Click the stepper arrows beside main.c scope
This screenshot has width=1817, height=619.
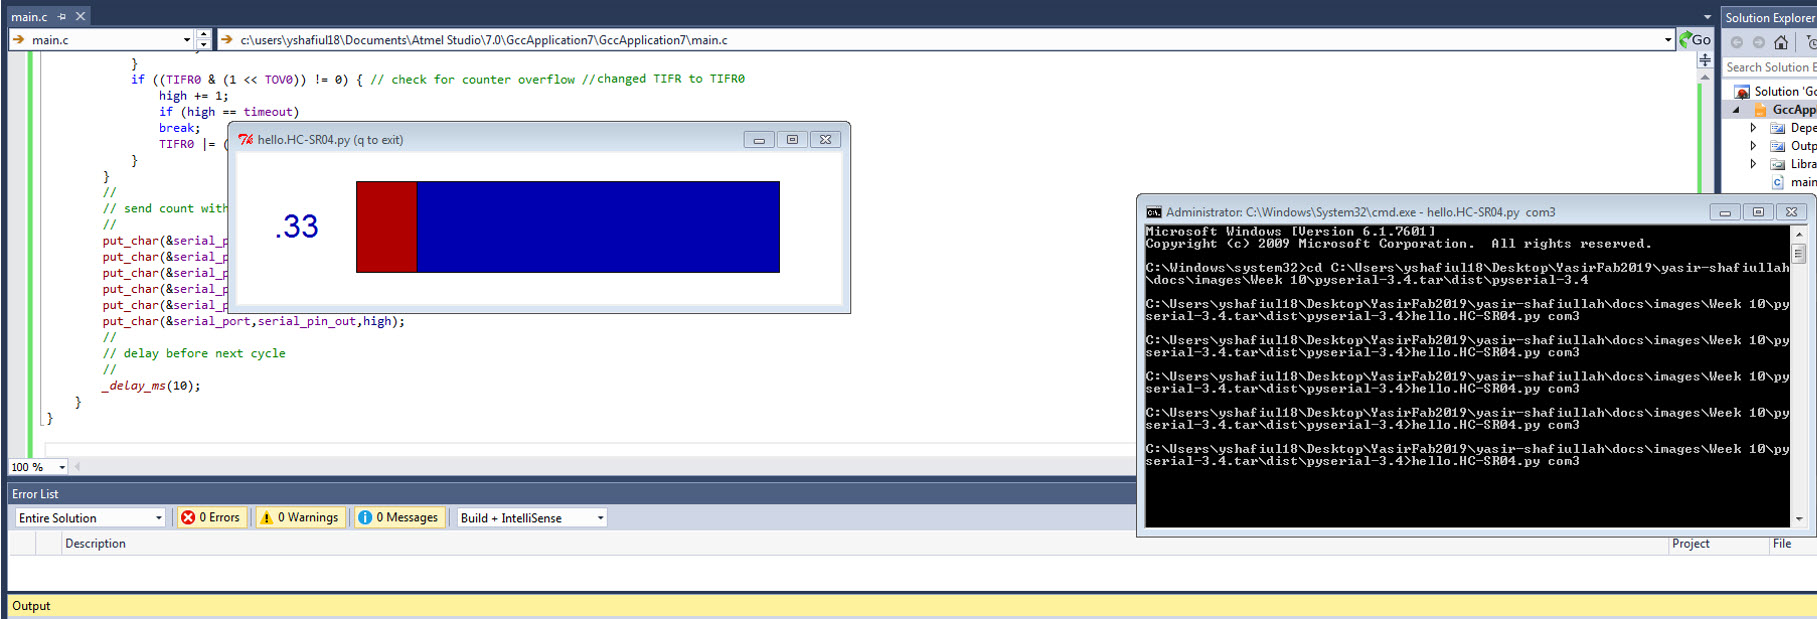204,40
